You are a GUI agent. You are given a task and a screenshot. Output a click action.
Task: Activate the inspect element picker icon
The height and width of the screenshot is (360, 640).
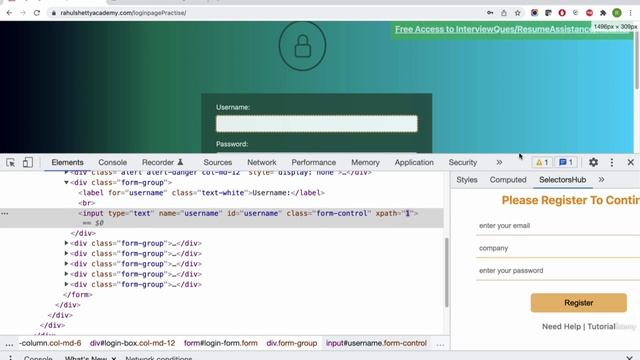[x=11, y=162]
